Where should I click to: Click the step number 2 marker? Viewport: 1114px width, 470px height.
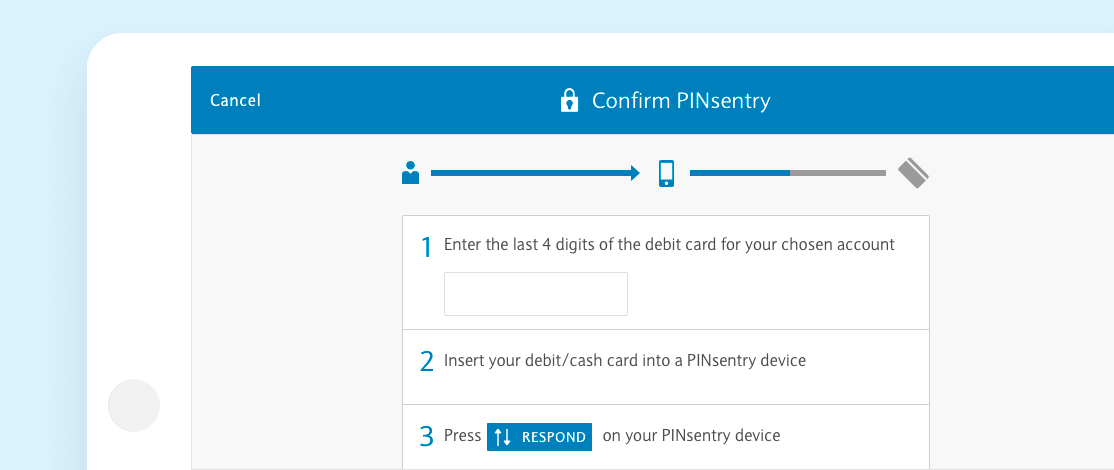click(427, 361)
